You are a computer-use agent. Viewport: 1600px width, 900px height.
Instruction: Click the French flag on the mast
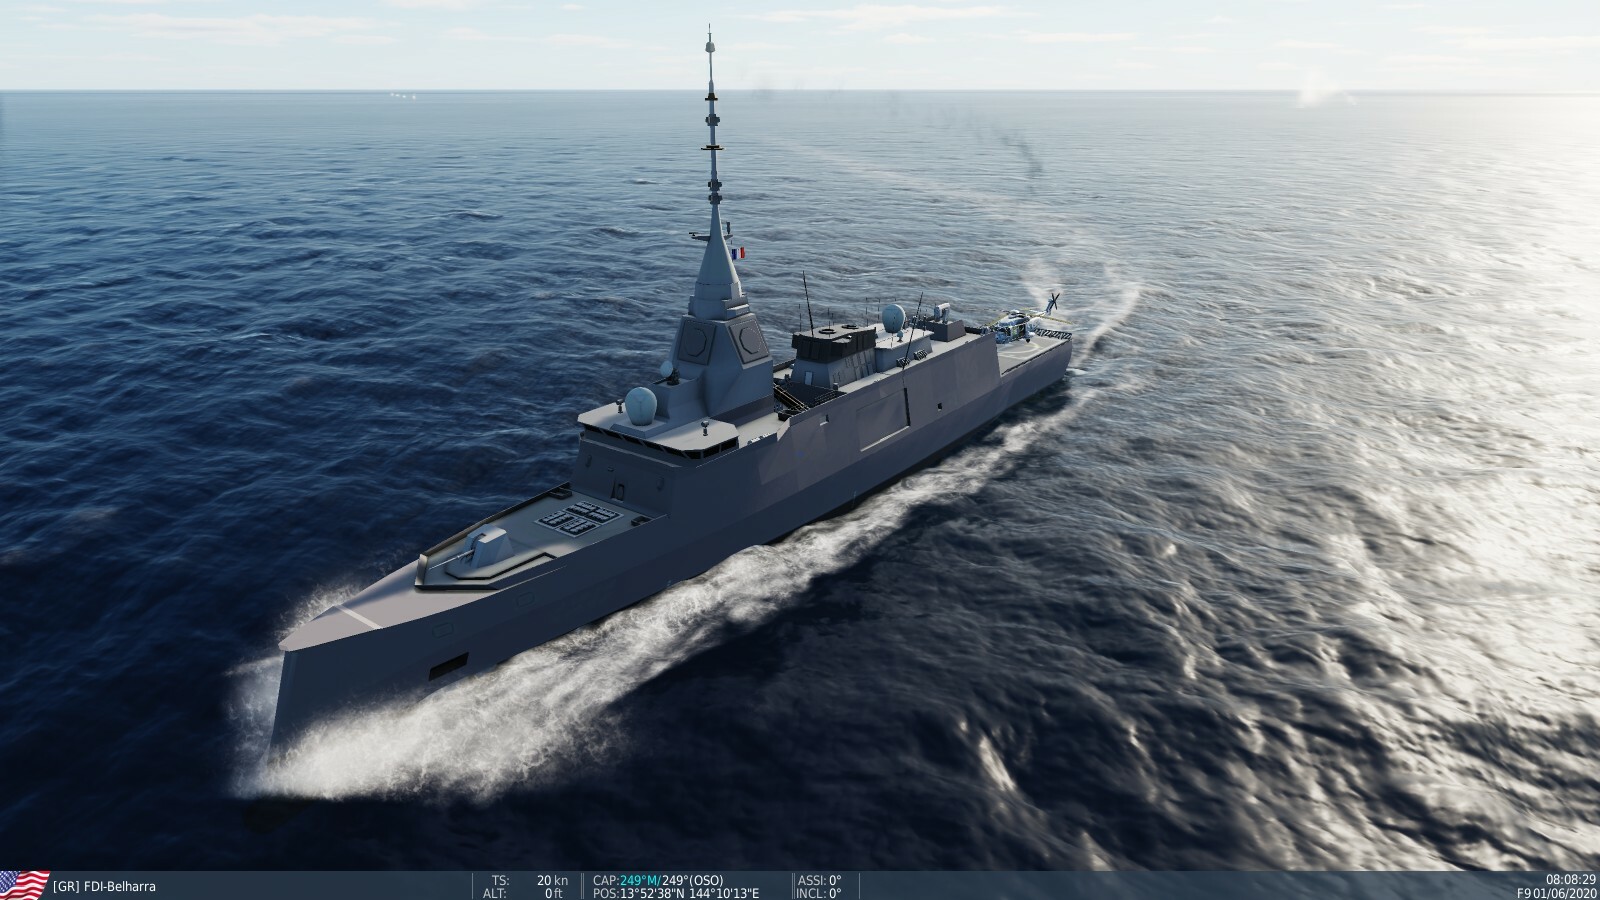[737, 253]
